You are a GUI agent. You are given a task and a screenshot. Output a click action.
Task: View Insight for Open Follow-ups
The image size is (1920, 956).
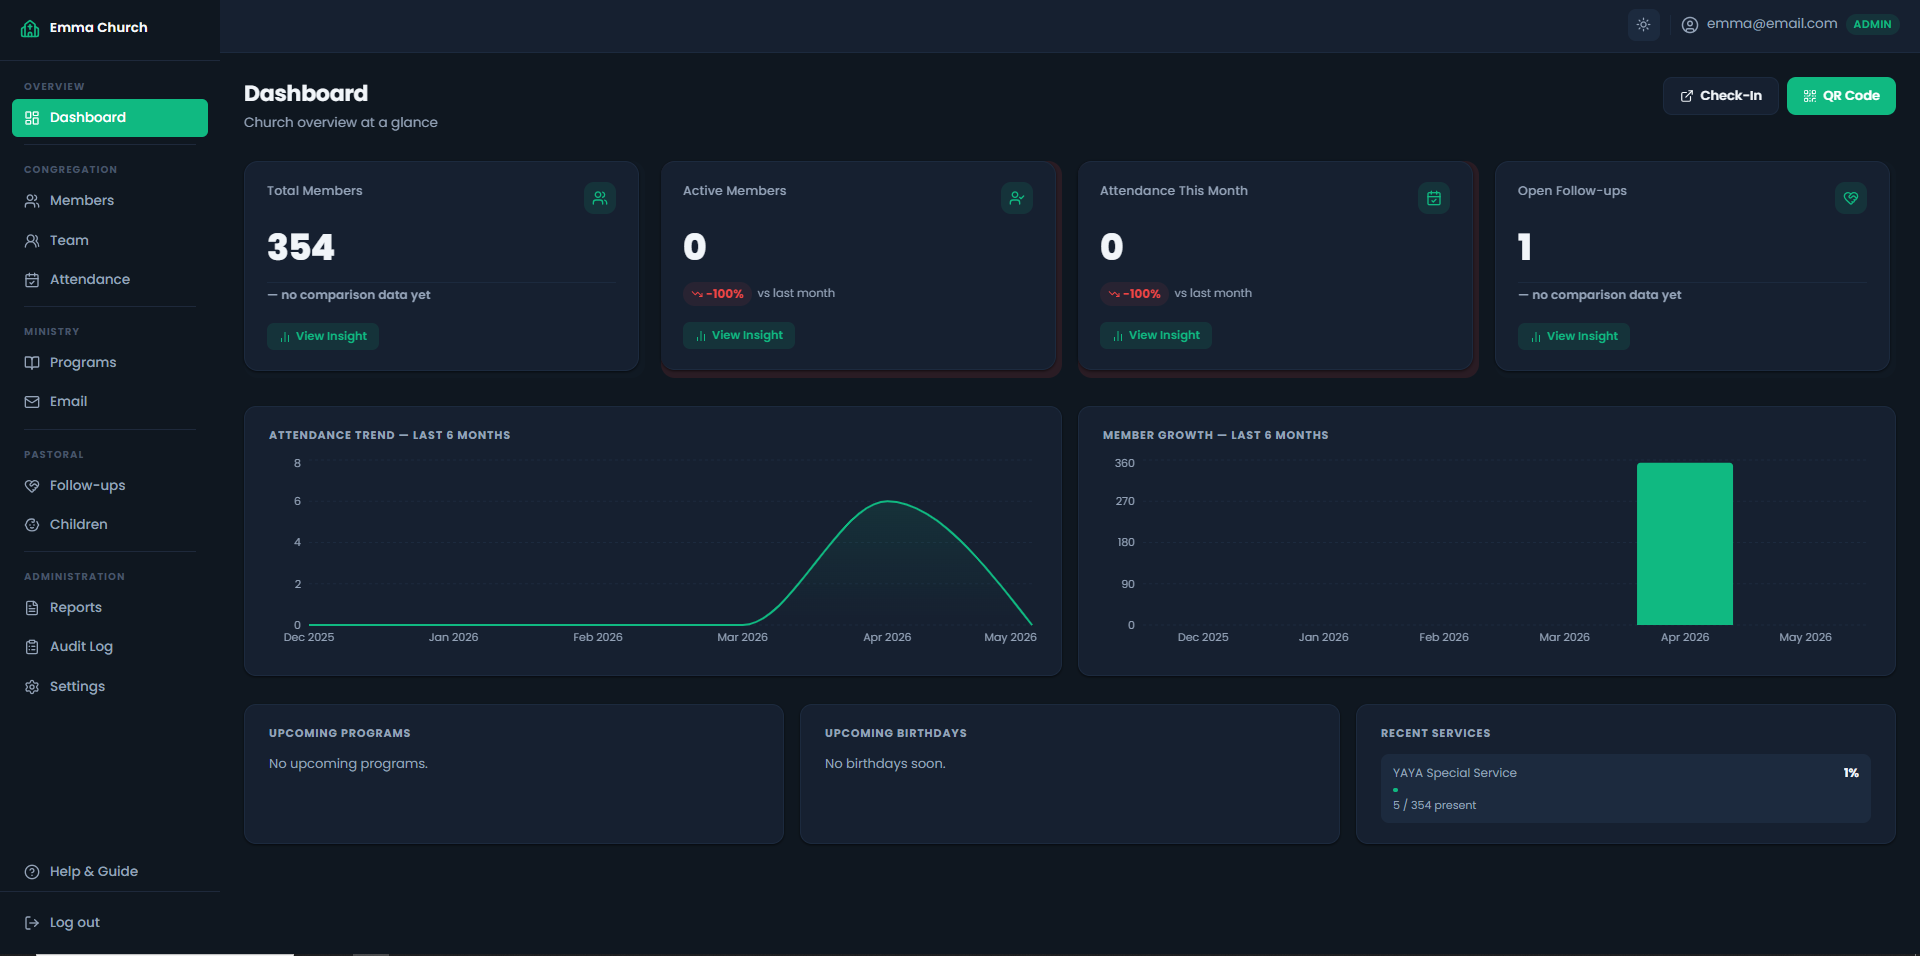(1574, 337)
